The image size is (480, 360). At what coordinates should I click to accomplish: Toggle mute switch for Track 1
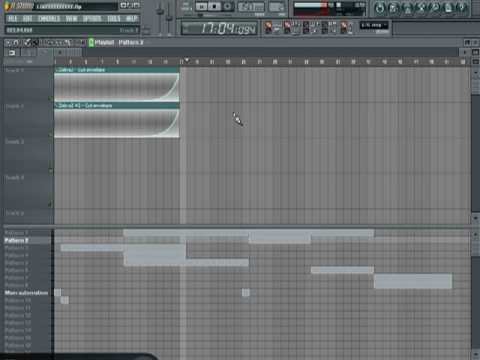tap(51, 99)
